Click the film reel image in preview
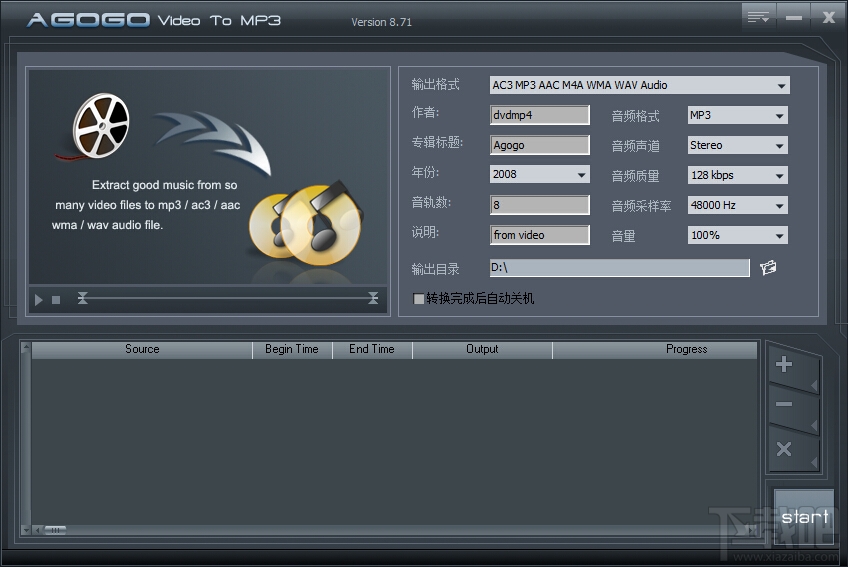 (101, 126)
